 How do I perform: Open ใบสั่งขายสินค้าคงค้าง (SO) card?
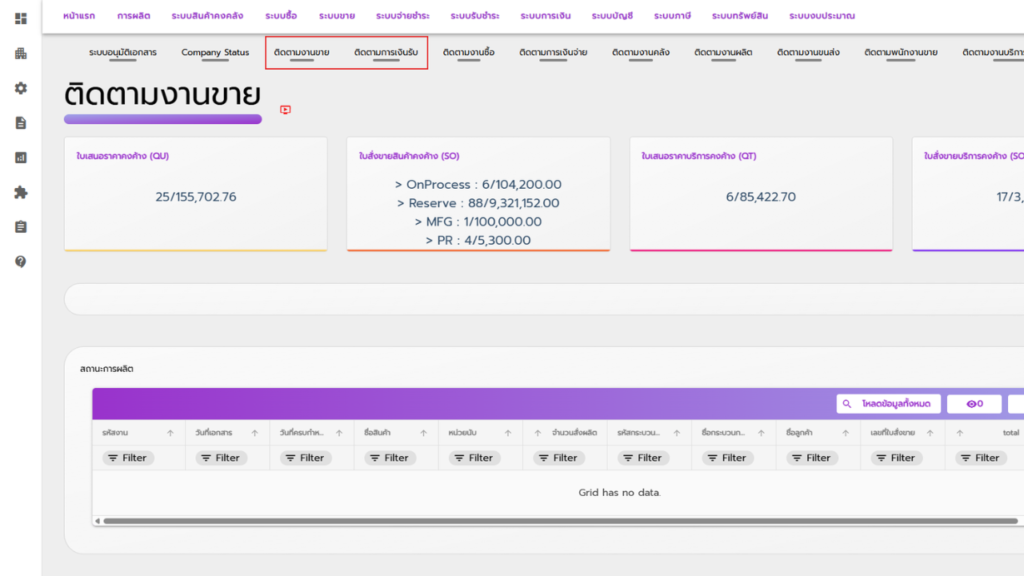[478, 194]
